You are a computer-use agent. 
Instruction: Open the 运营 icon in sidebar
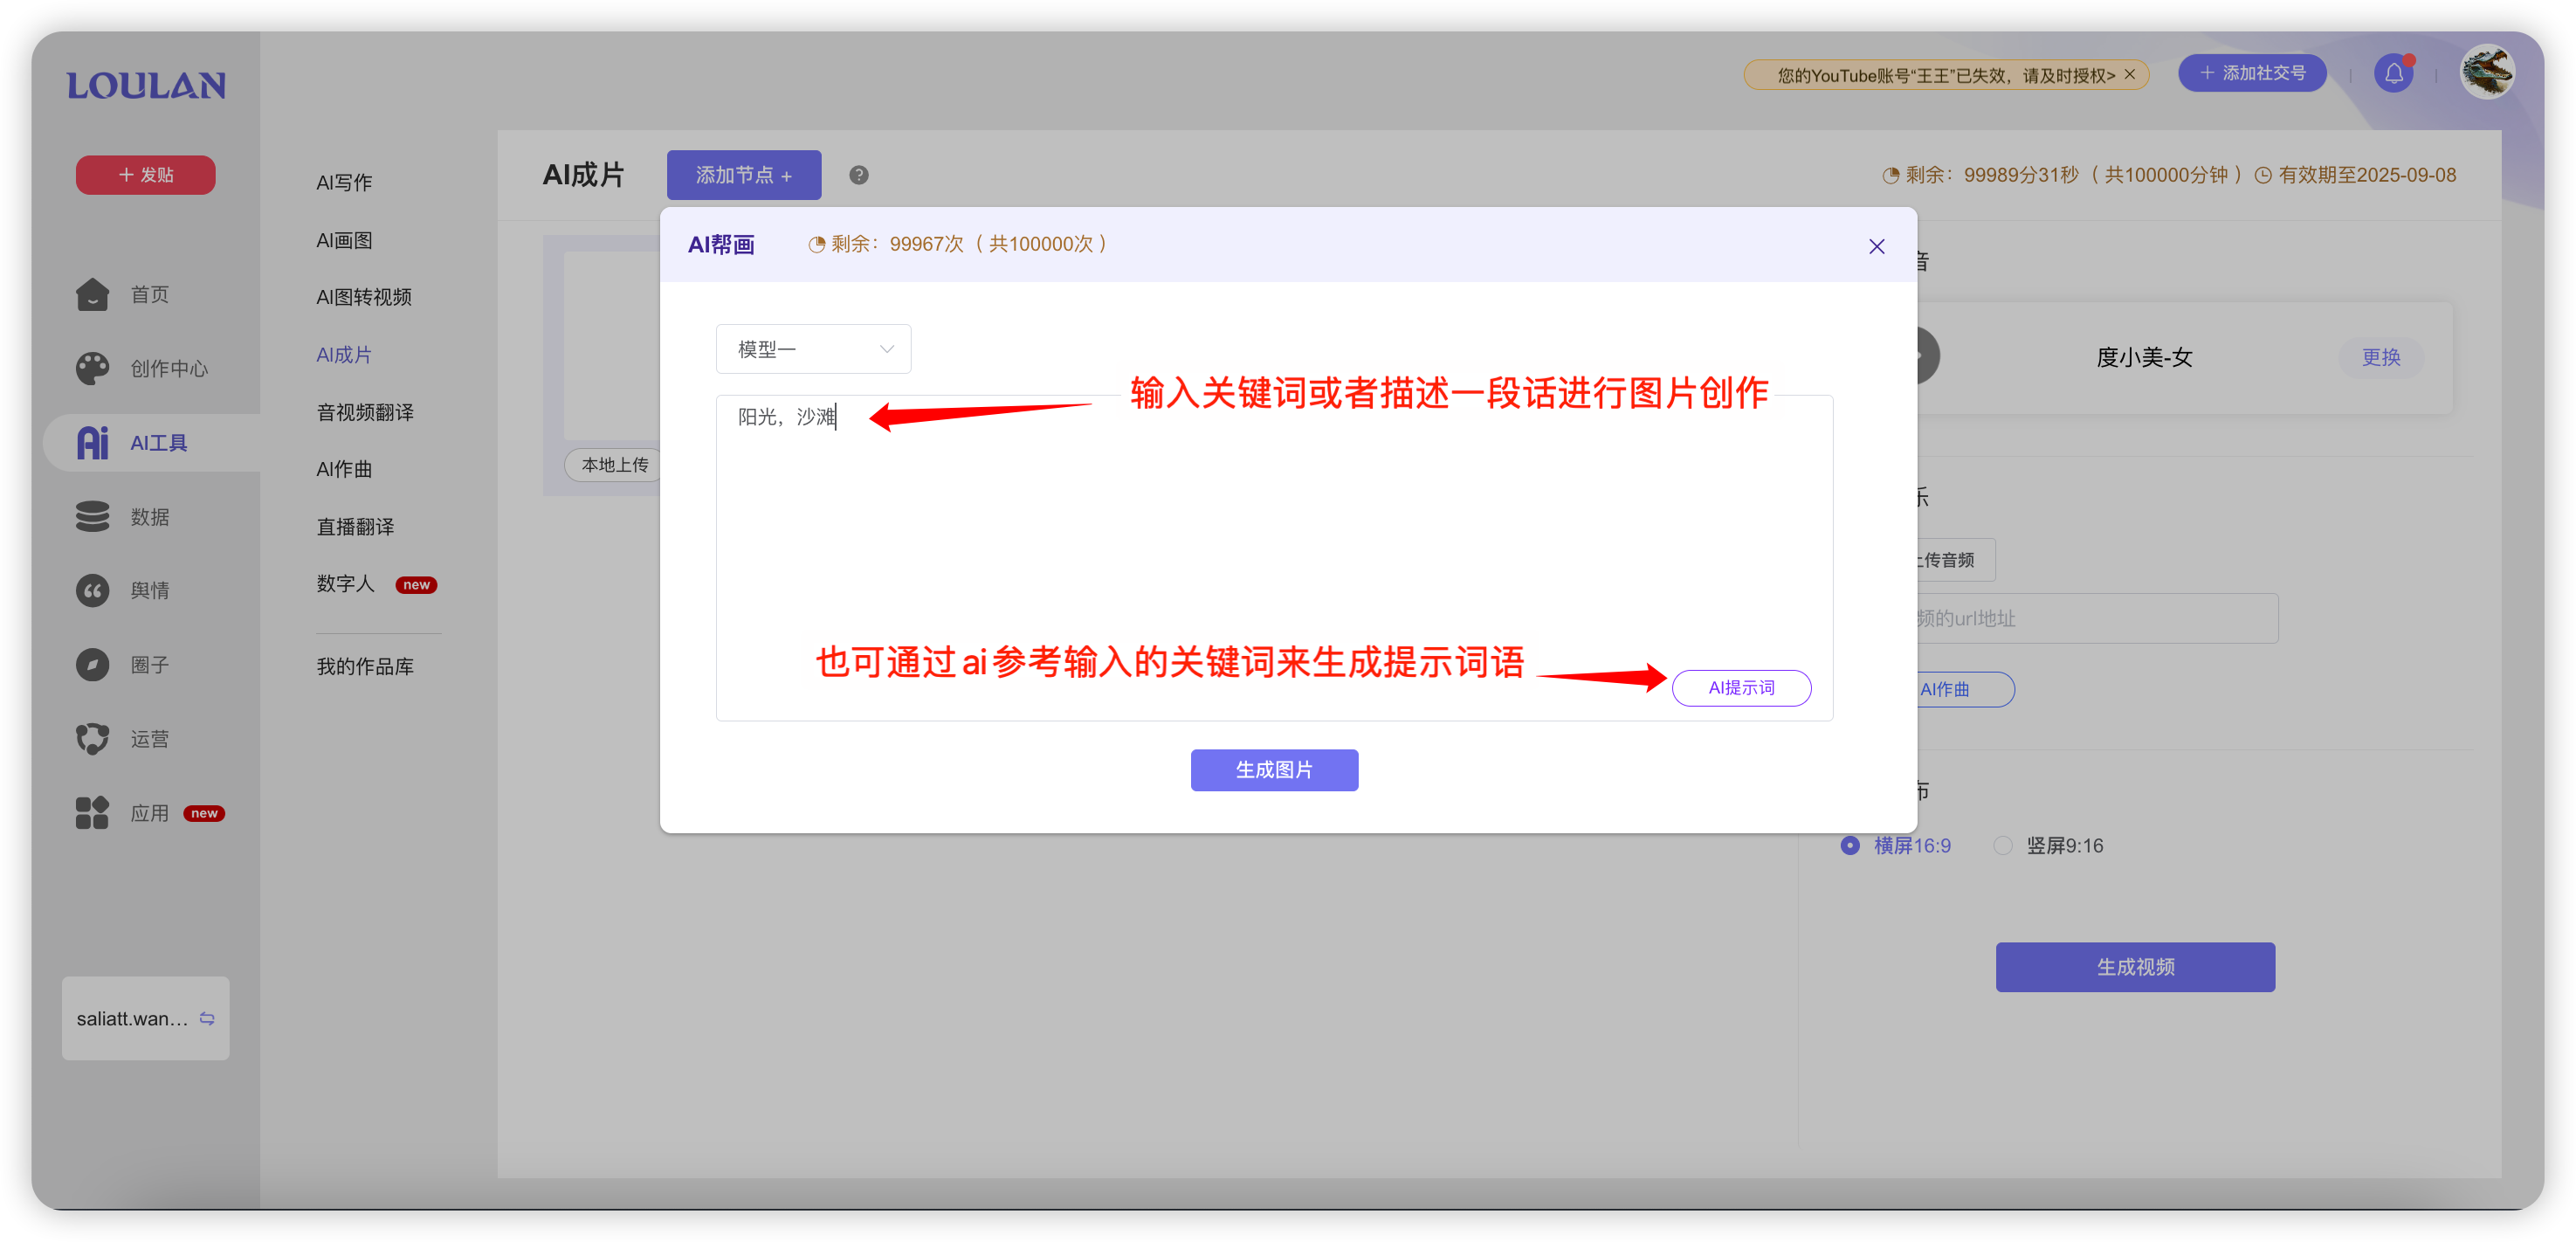(92, 738)
